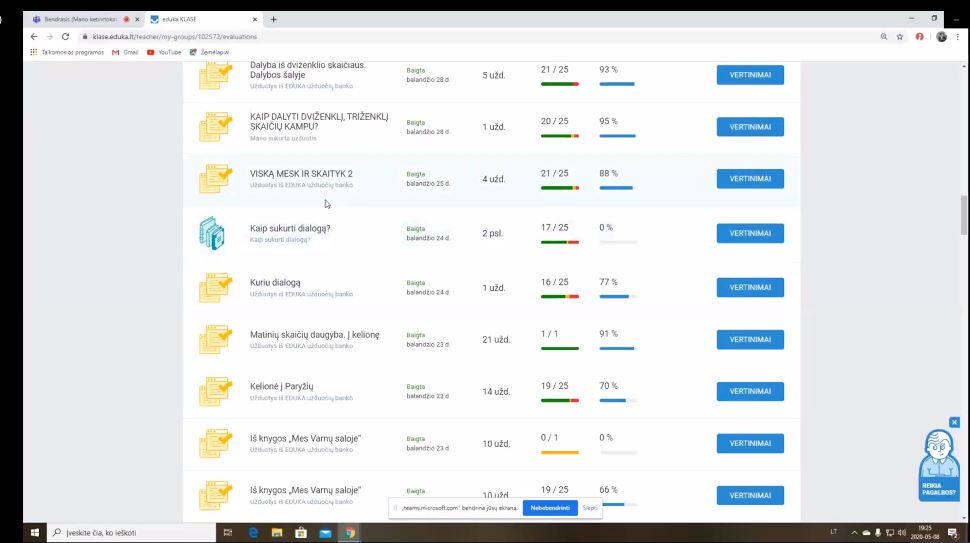
Task: Open Vertinimai for Kuriu dialogą
Action: (x=750, y=288)
